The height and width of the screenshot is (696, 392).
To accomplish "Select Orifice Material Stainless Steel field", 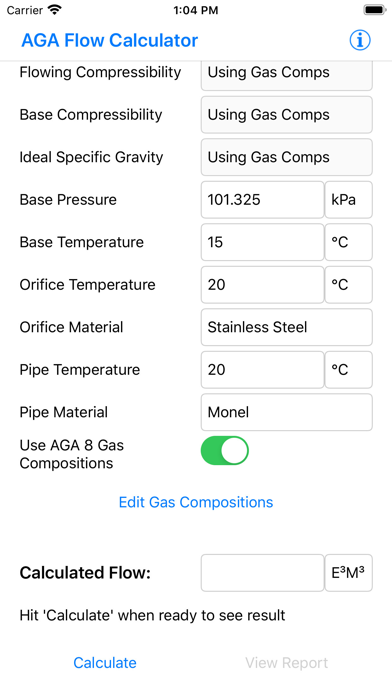I will pyautogui.click(x=287, y=327).
